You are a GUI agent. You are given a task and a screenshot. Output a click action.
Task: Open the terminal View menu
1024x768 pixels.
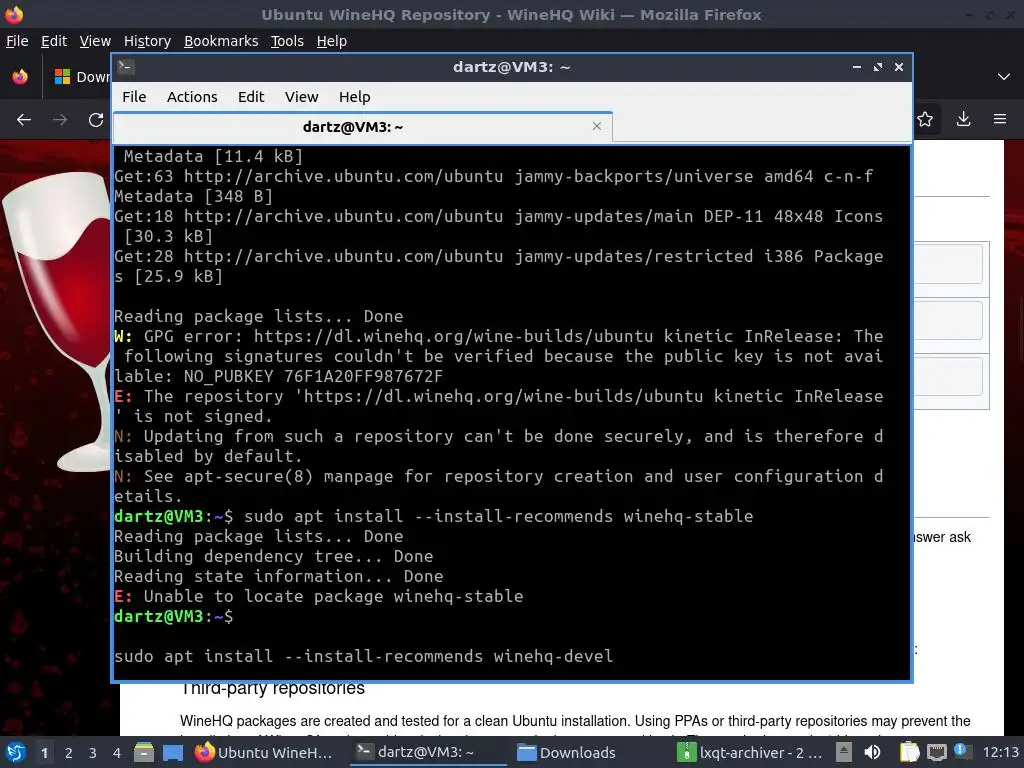click(301, 97)
